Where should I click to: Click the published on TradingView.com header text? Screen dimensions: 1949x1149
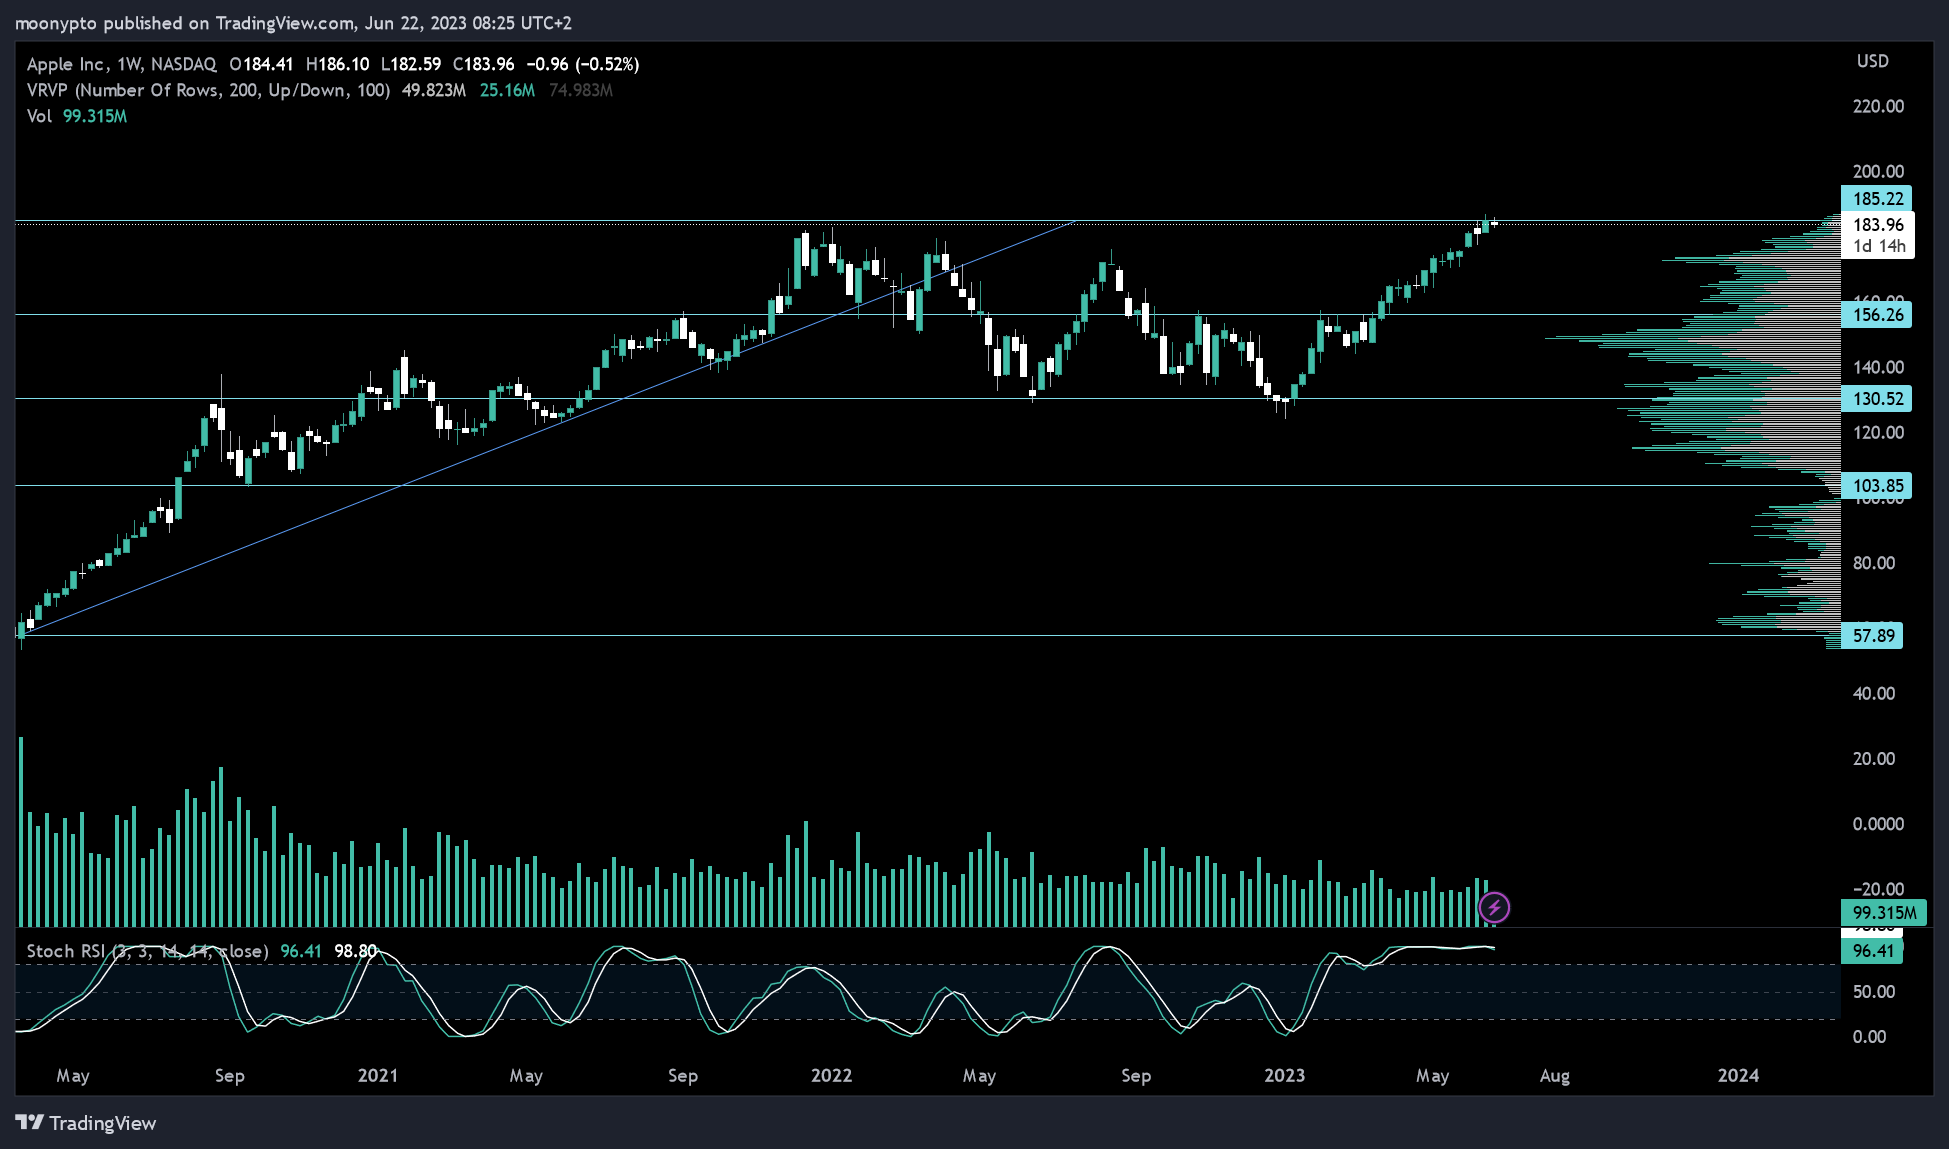[228, 23]
